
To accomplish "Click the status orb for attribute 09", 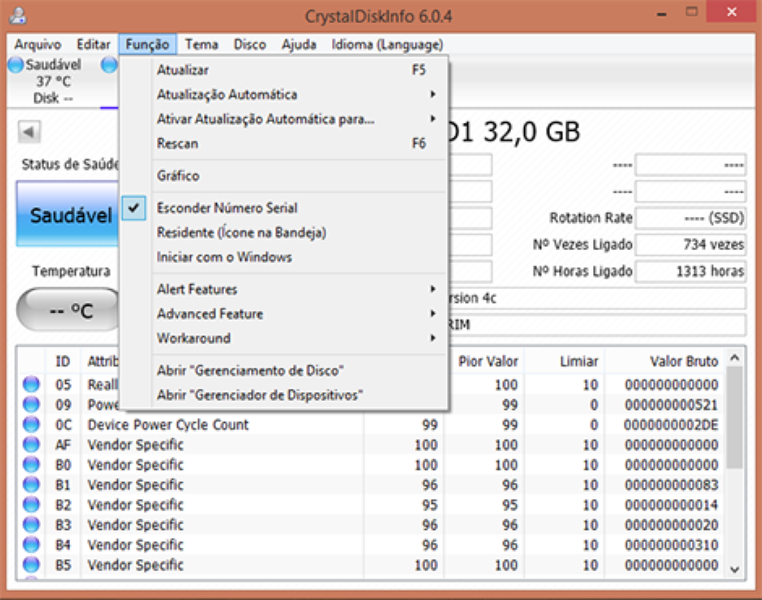I will pyautogui.click(x=31, y=404).
